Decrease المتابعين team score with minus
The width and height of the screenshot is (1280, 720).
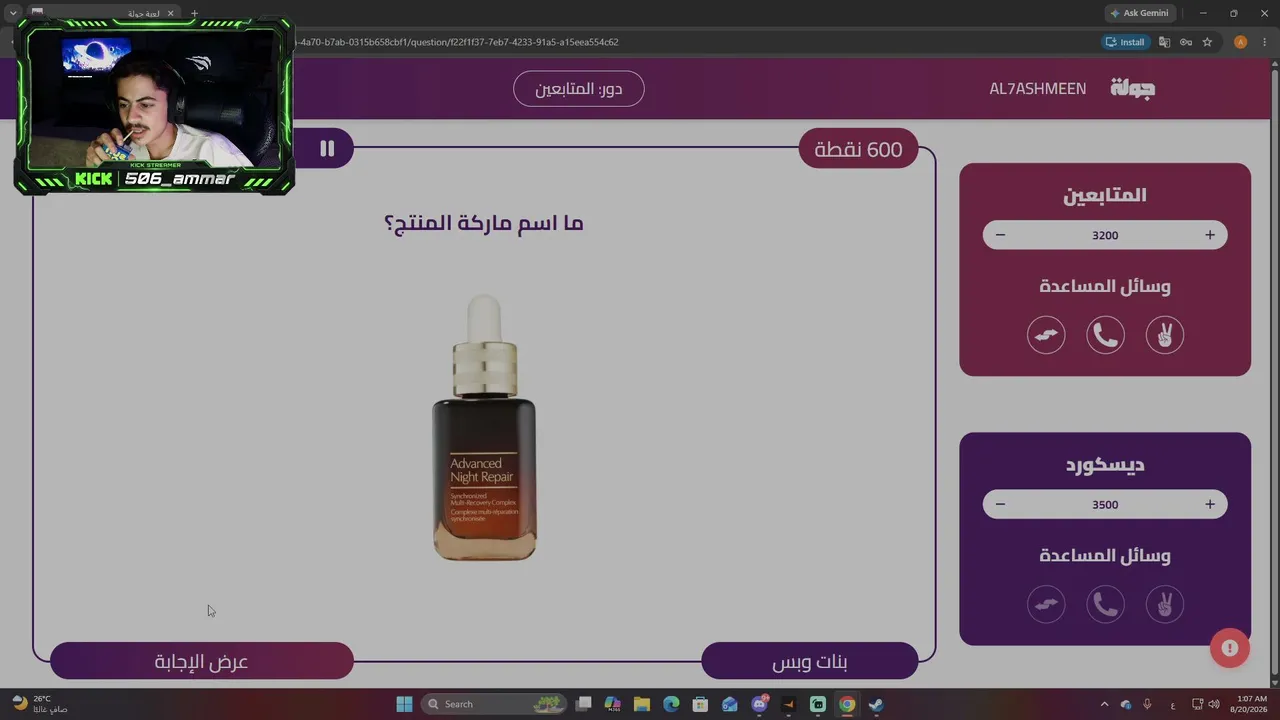[x=1000, y=235]
